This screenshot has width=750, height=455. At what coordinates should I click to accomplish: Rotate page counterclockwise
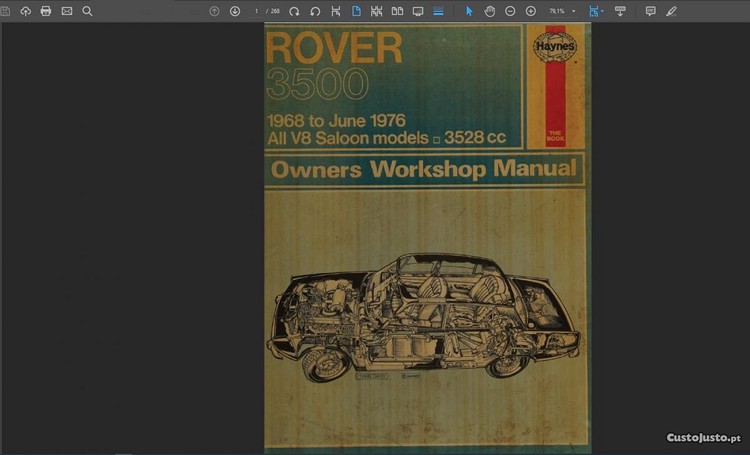point(315,11)
